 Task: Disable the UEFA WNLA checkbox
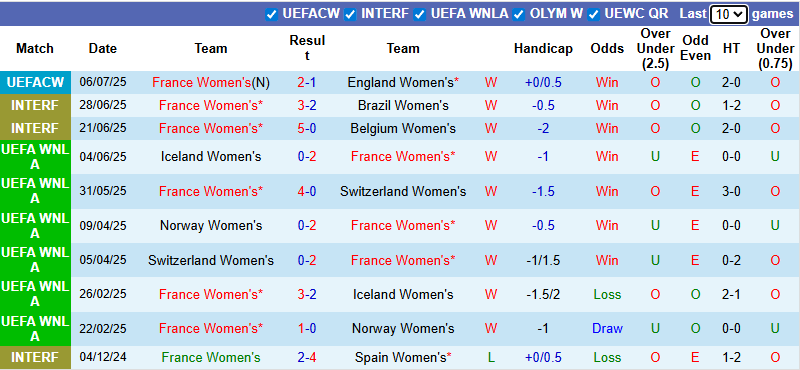tap(420, 14)
